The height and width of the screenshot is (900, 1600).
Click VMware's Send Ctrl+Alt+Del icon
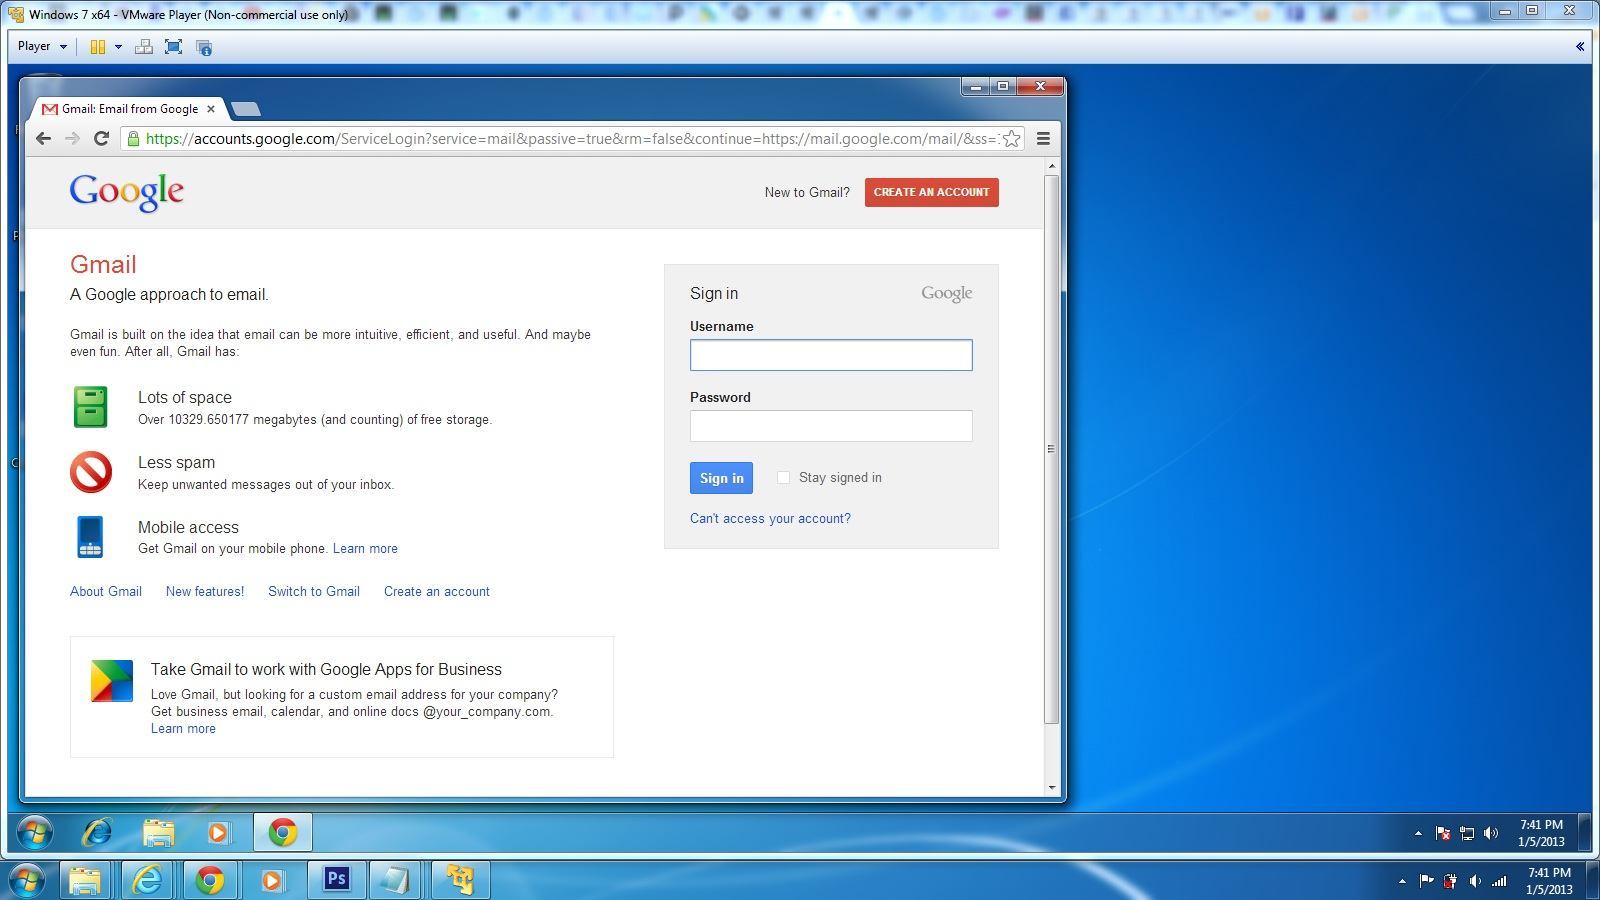tap(144, 47)
